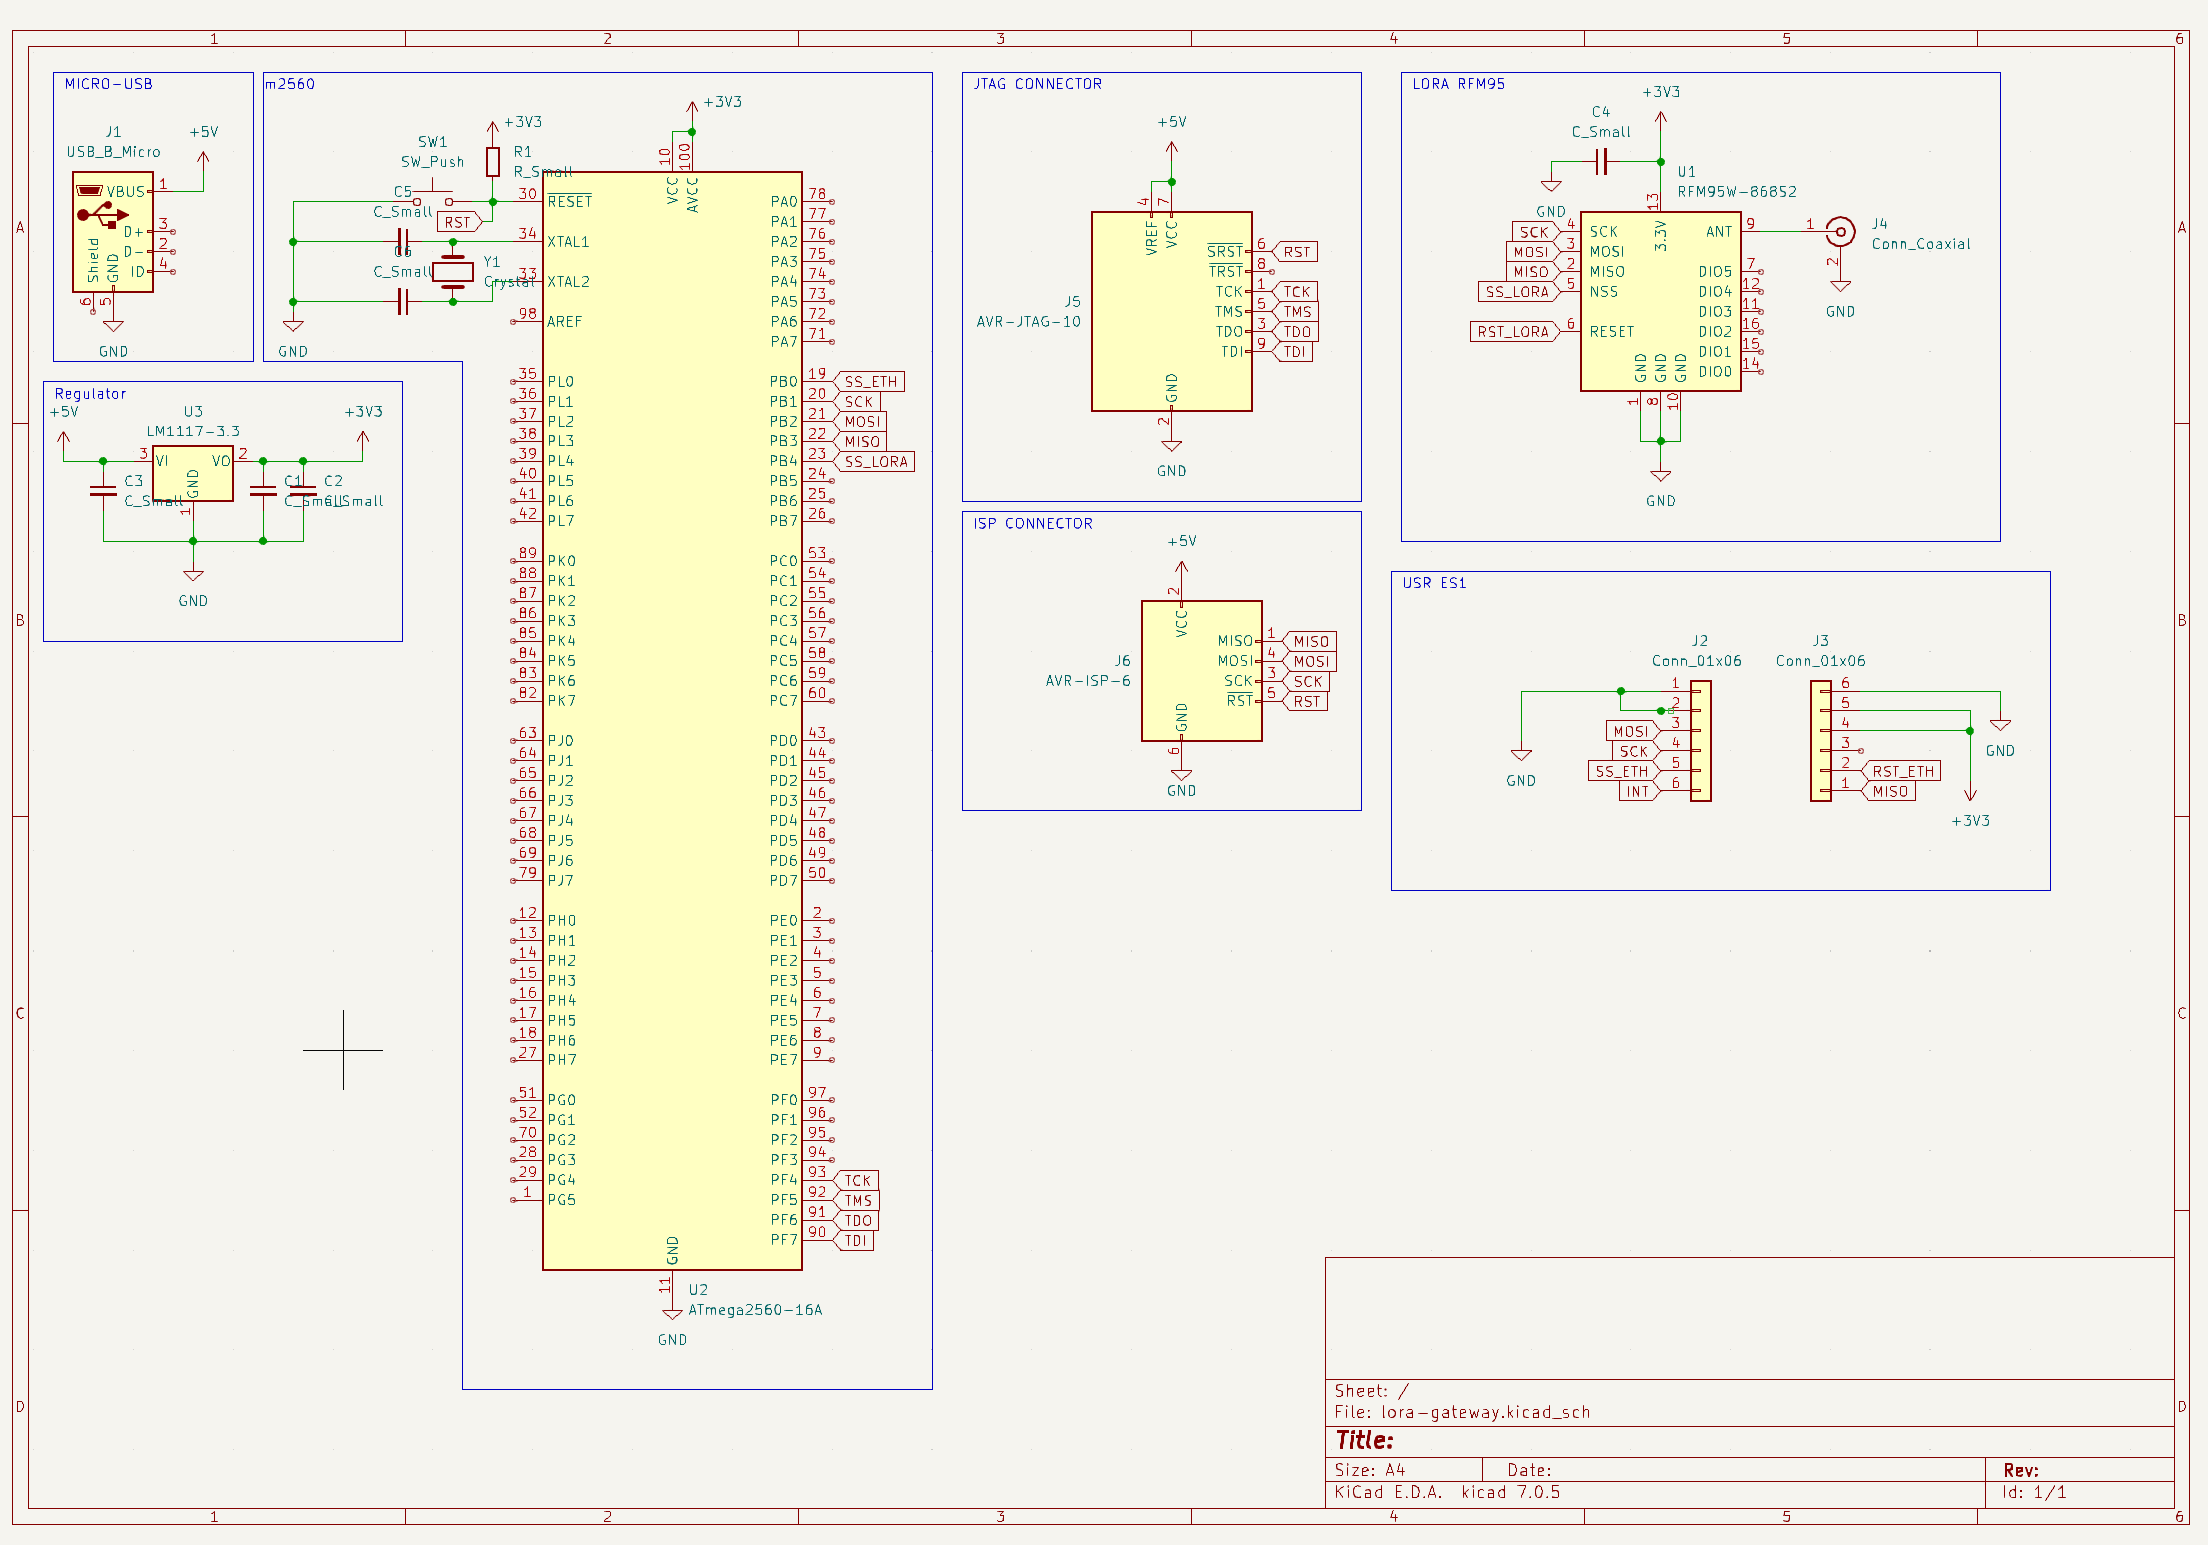This screenshot has width=2208, height=1545.
Task: Click the 'RFM95W-868S2' value text
Action: 1737,192
